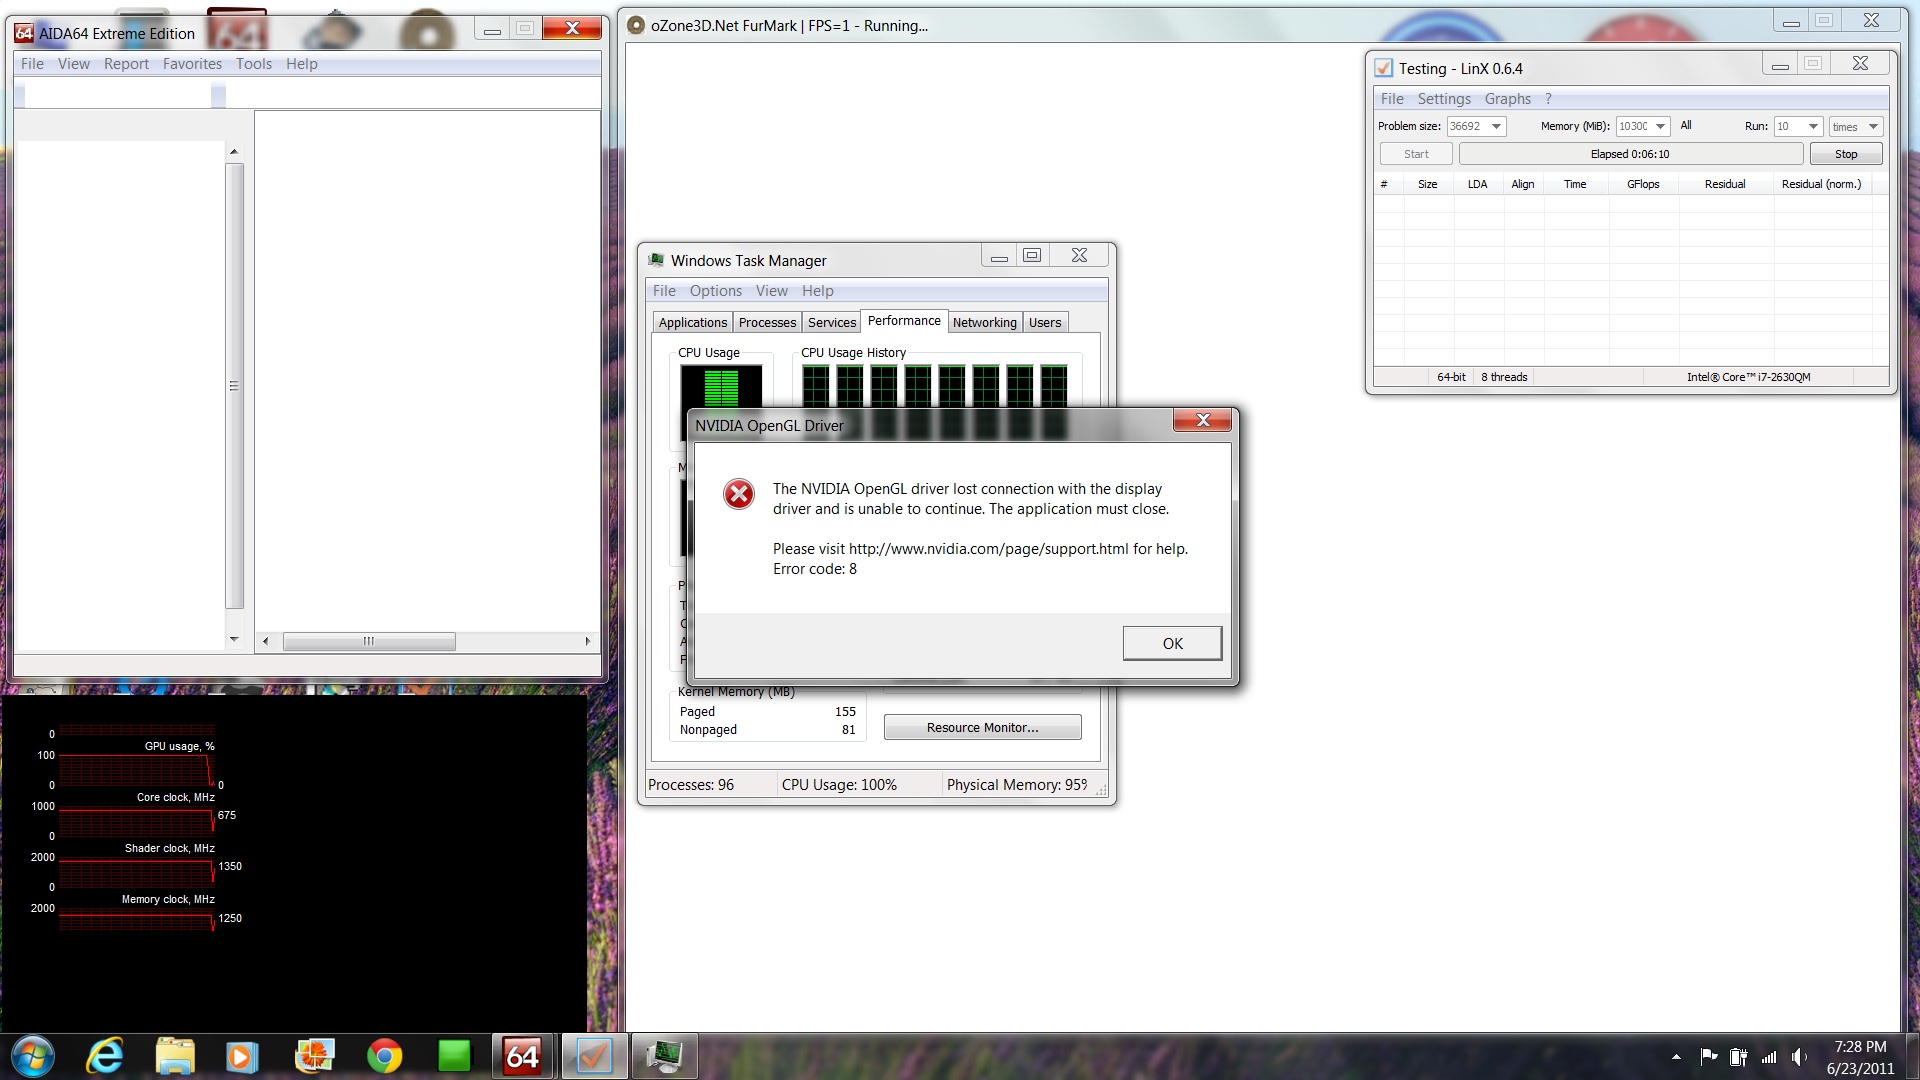Open Windows Explorer folder icon on taskbar
This screenshot has width=1920, height=1080.
175,1056
